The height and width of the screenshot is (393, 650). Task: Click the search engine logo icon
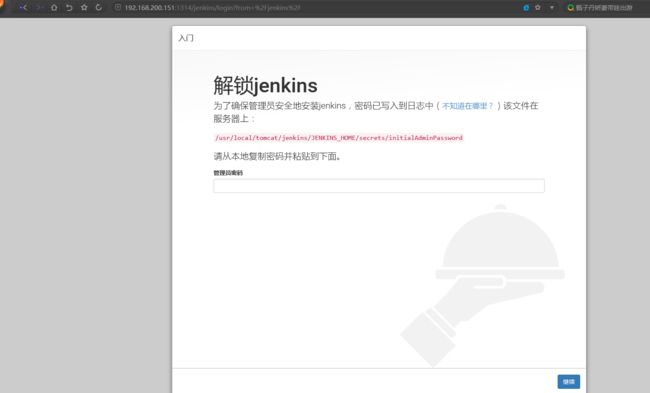click(570, 7)
